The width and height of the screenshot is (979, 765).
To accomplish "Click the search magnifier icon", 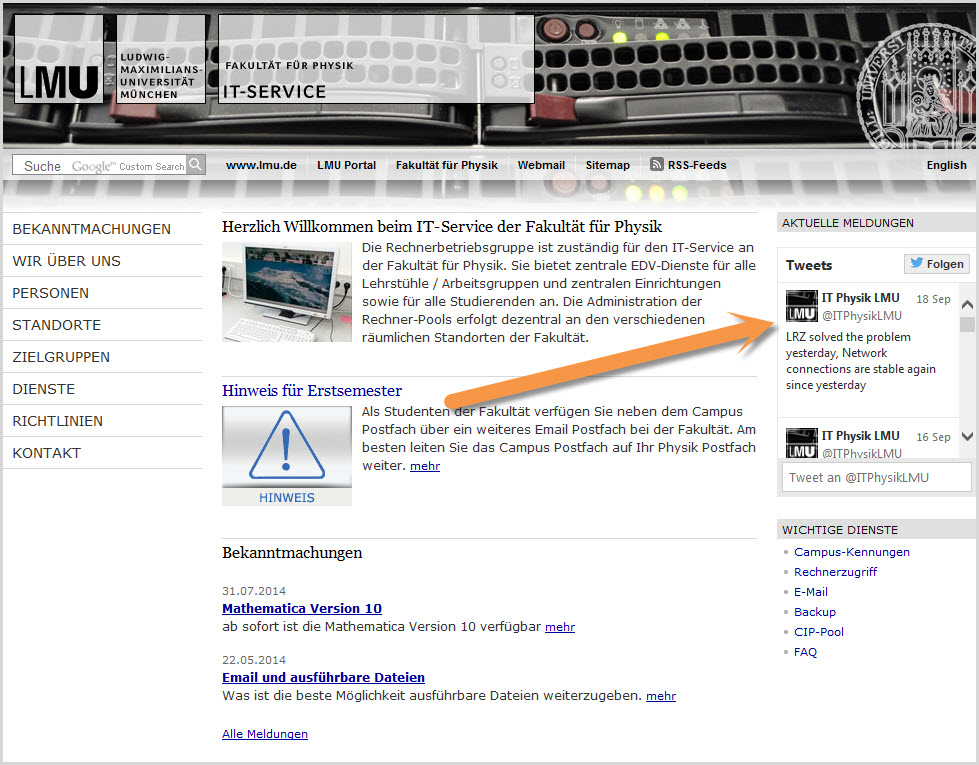I will (195, 164).
